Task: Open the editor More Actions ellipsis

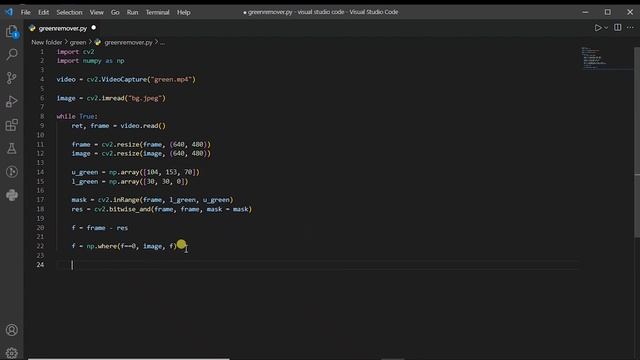Action: click(x=630, y=28)
